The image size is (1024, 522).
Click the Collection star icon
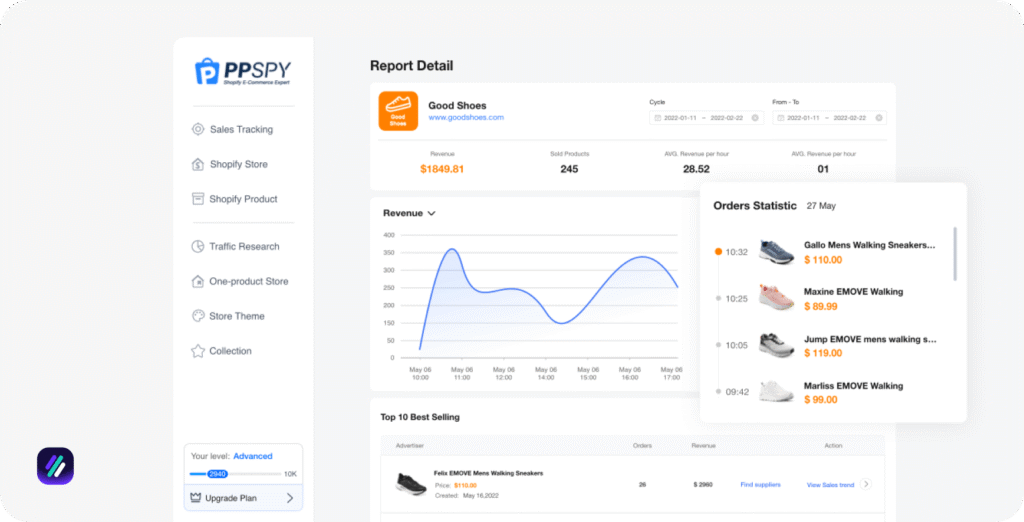[198, 351]
